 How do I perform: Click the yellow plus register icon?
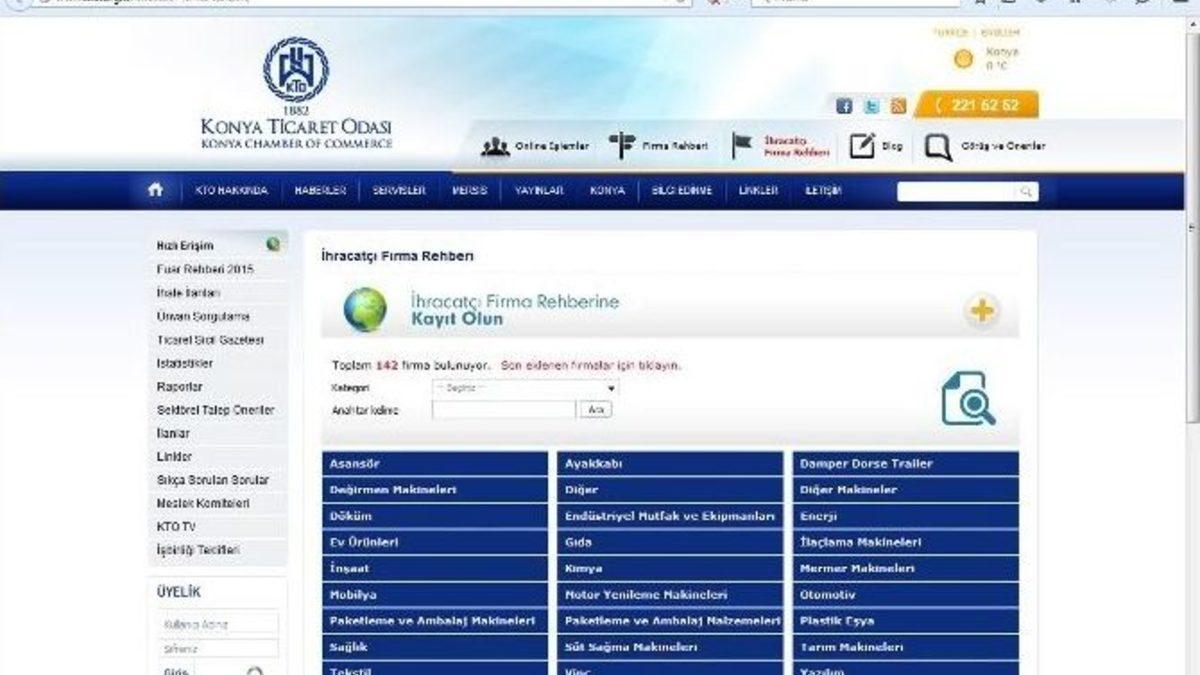tap(982, 311)
